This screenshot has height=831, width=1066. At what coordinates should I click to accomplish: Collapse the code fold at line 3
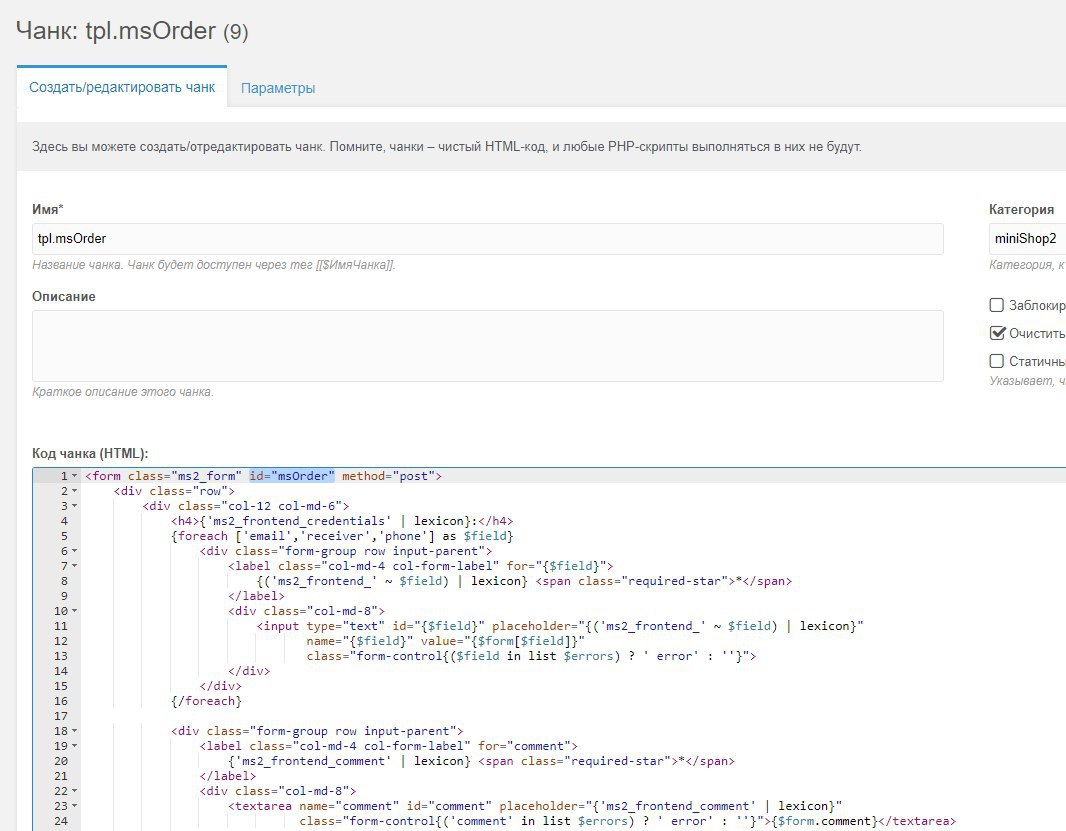coord(75,506)
